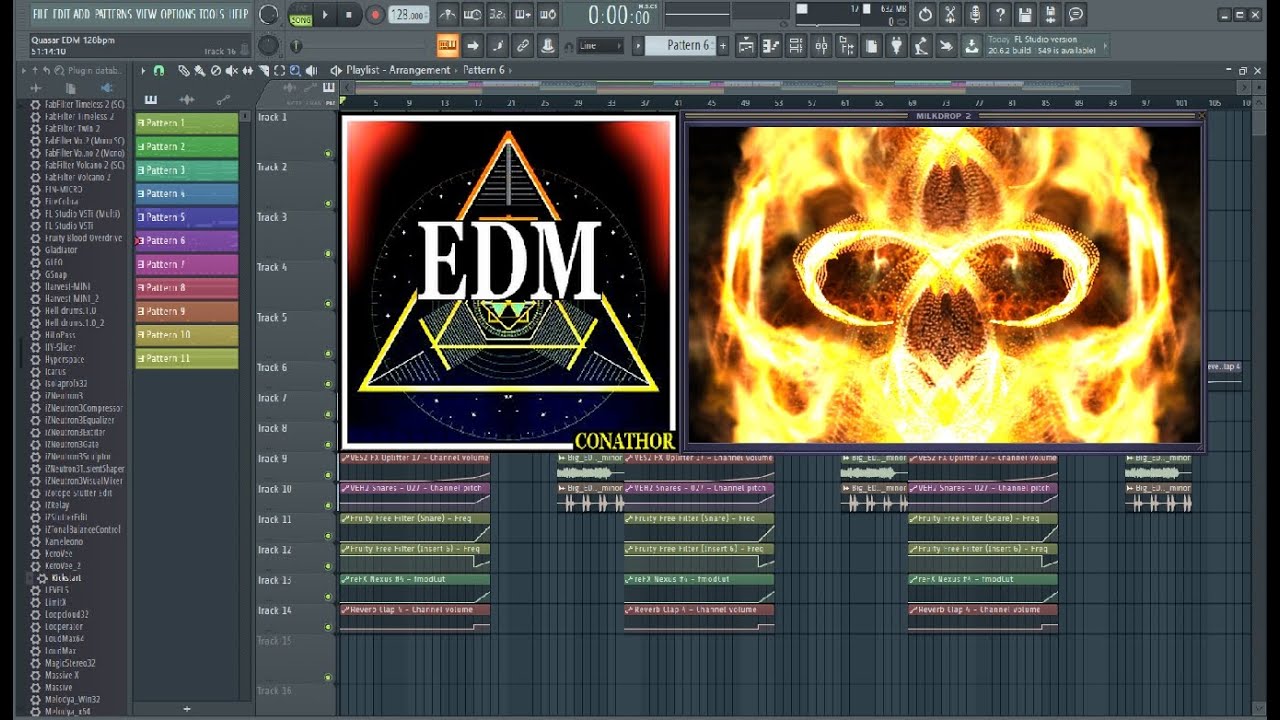Open the audio editor scissors icon
Viewport: 1280px width, 720px height.
tap(950, 15)
